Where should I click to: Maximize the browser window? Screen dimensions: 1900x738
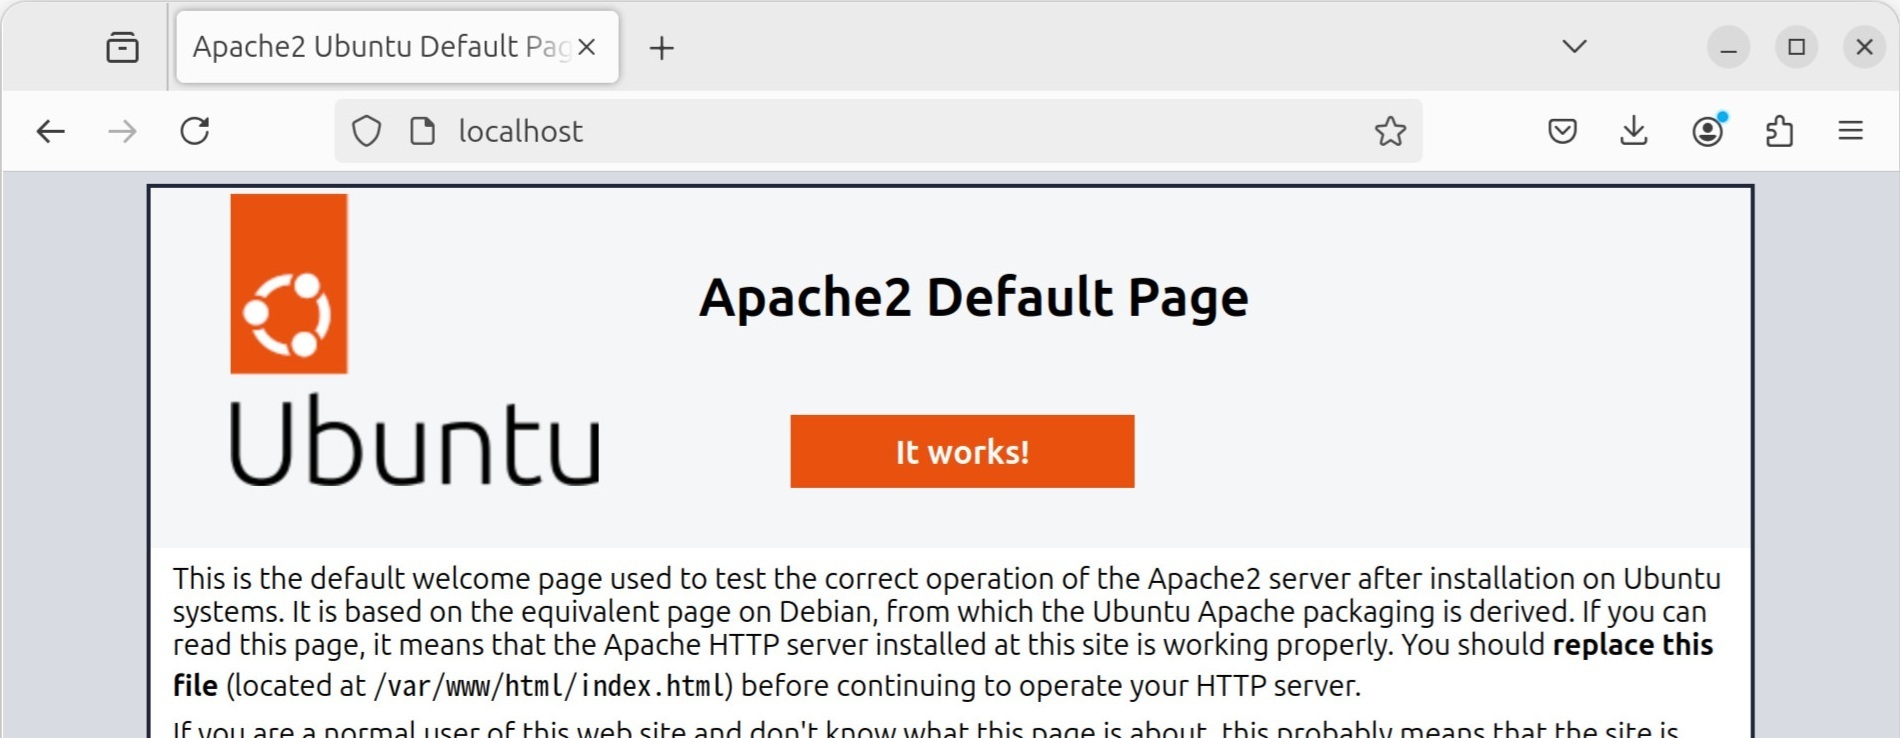[1796, 47]
